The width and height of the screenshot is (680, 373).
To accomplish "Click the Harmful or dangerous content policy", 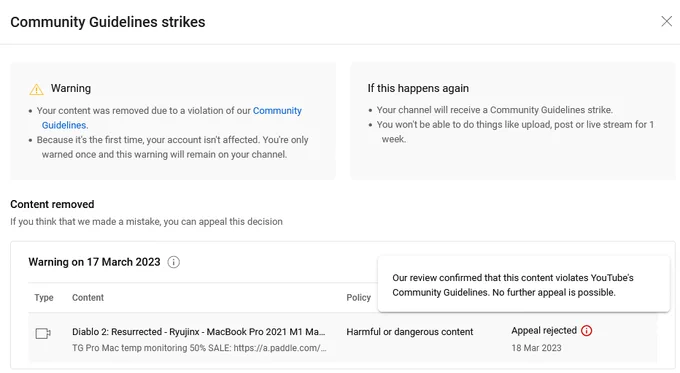I will tap(409, 332).
